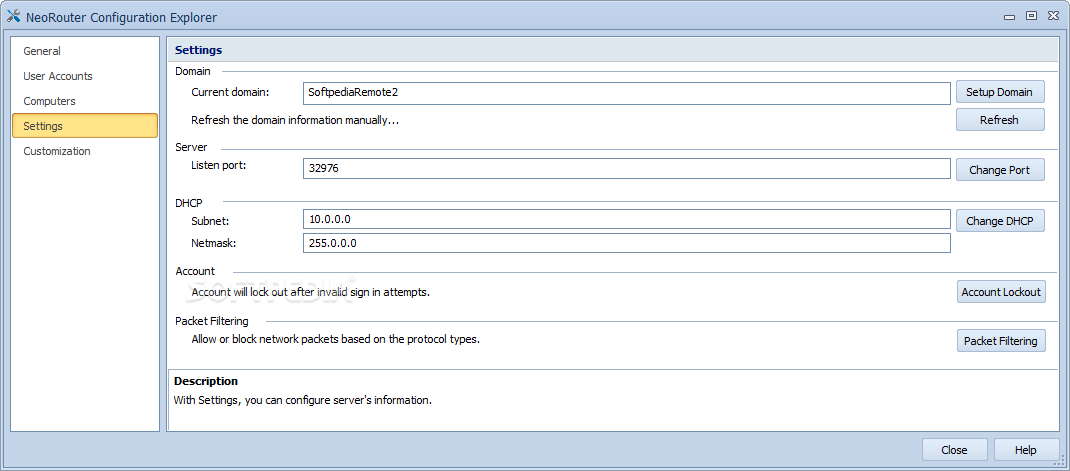Open Packet Filtering options
This screenshot has height=471, width=1070.
[x=1000, y=341]
